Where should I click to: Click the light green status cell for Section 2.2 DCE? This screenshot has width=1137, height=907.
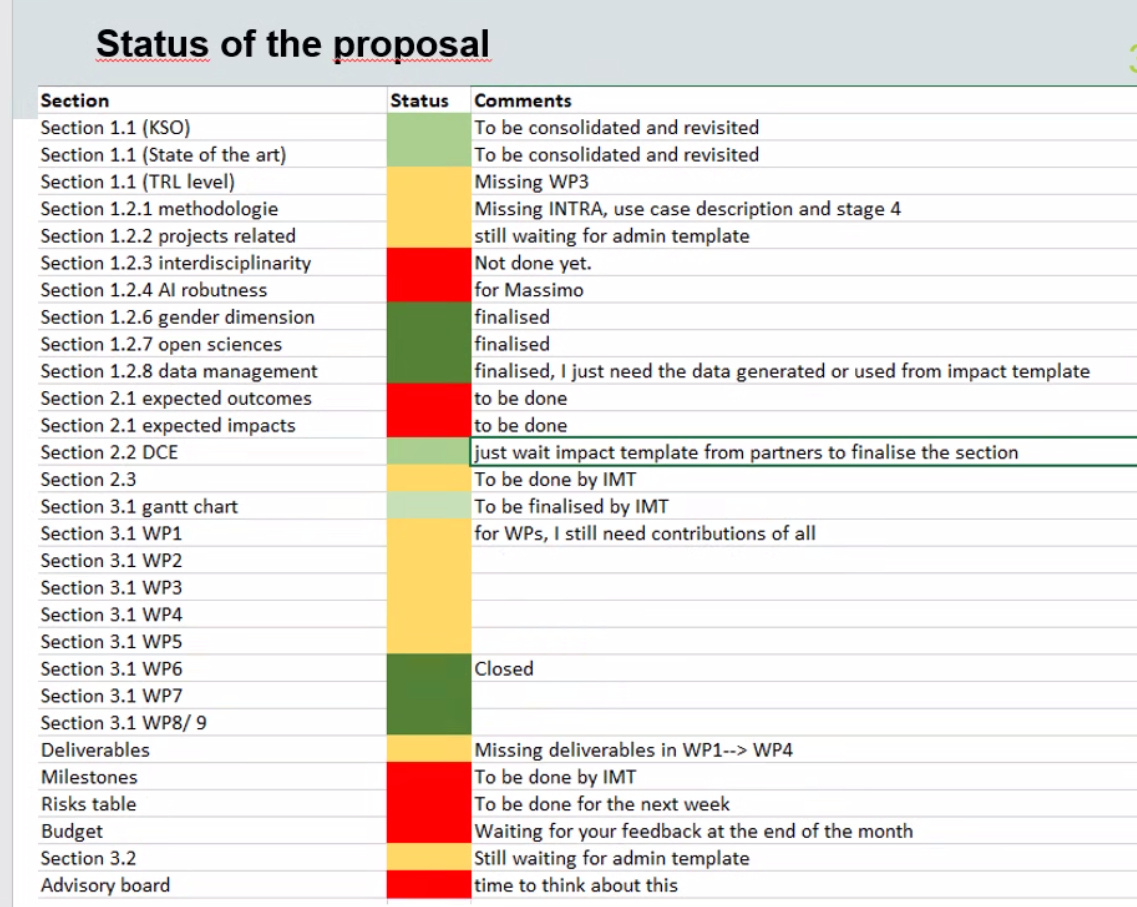coord(429,452)
